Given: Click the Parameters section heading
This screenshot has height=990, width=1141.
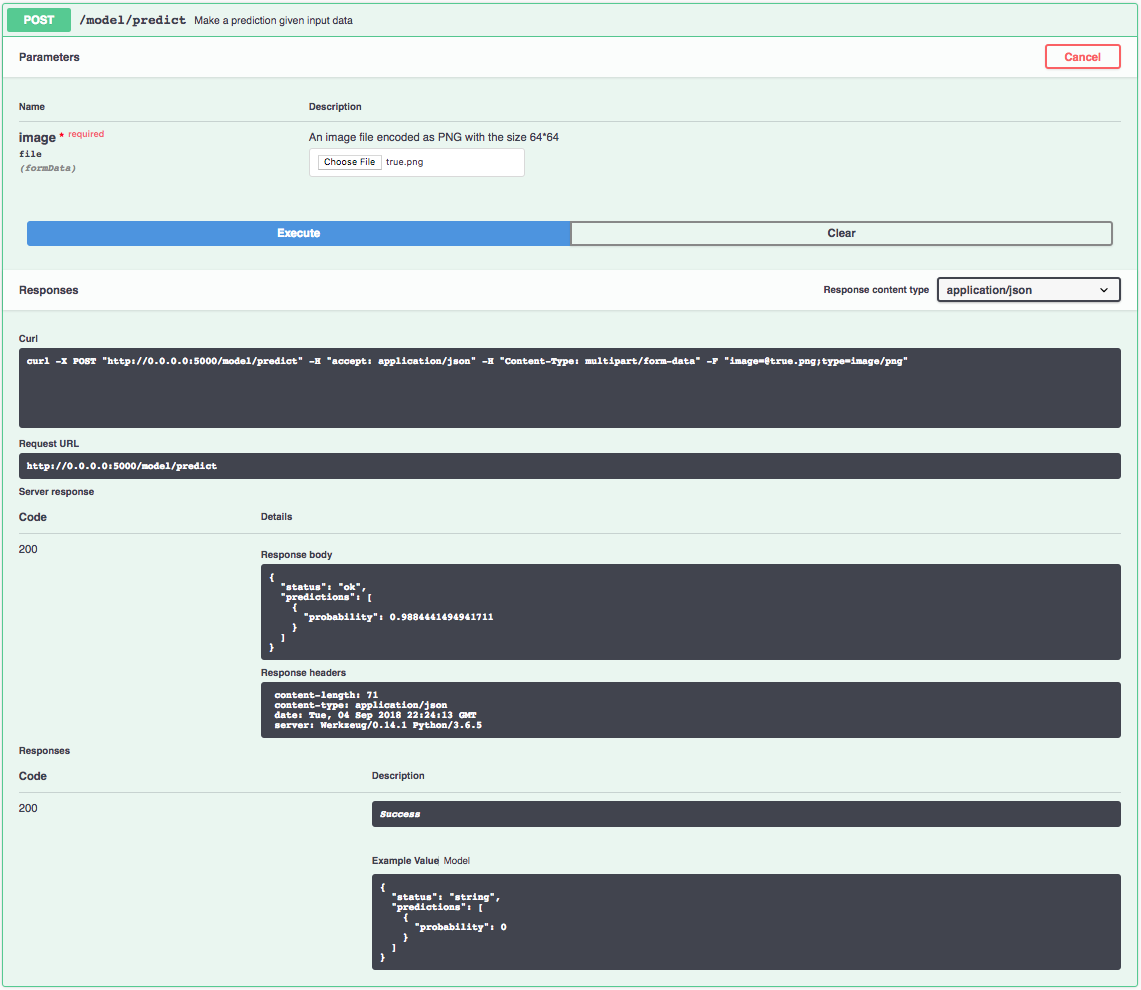Looking at the screenshot, I should point(49,57).
